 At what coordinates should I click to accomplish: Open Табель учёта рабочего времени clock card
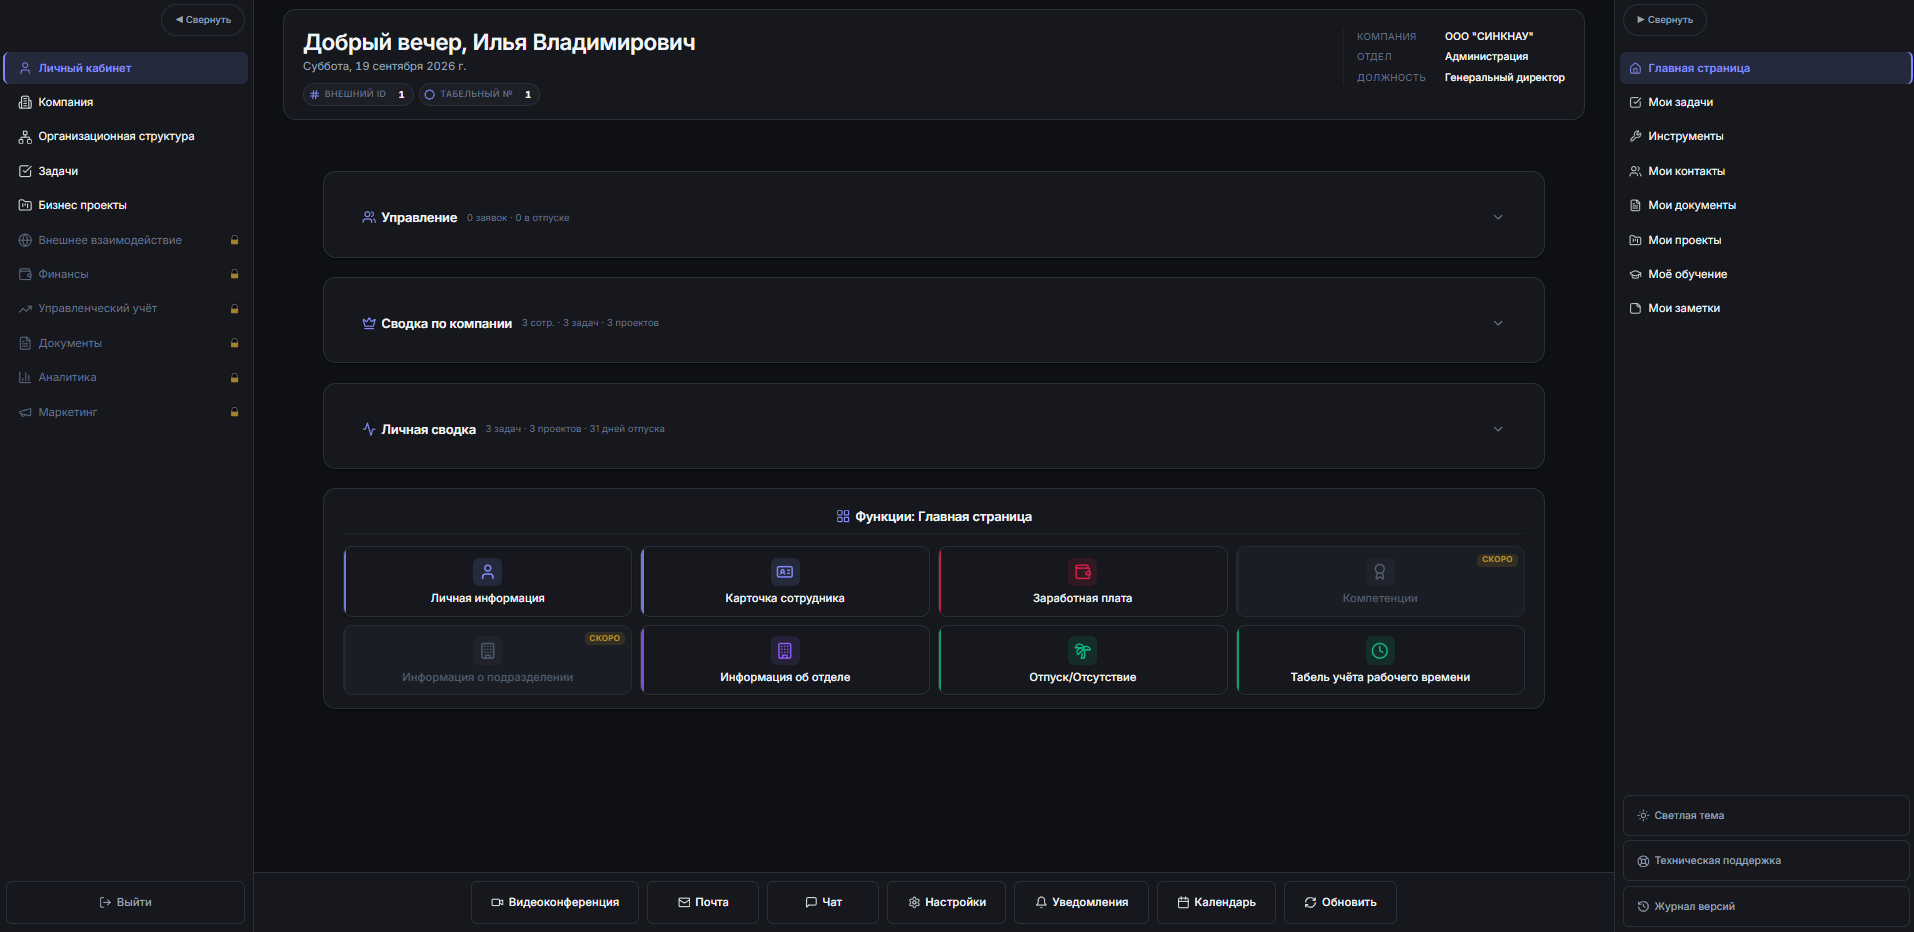1380,660
